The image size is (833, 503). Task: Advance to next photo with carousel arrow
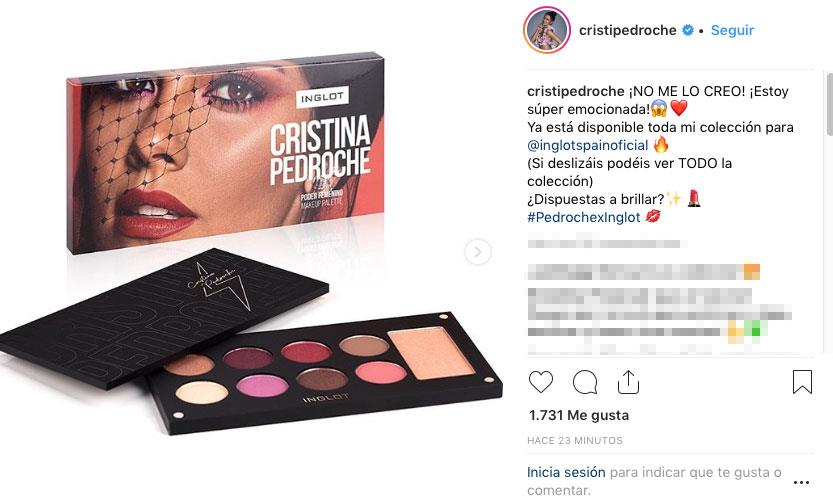pos(478,252)
